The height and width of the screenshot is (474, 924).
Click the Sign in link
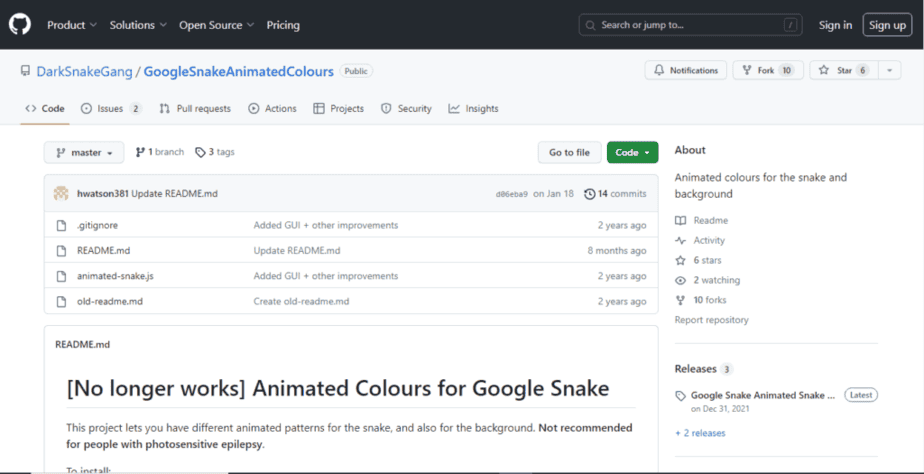coord(835,25)
